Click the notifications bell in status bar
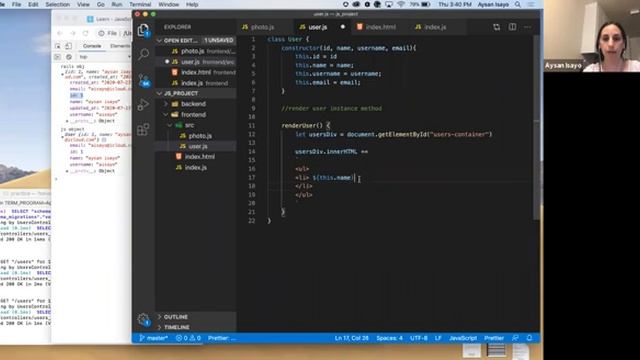640x360 pixels. (x=529, y=338)
